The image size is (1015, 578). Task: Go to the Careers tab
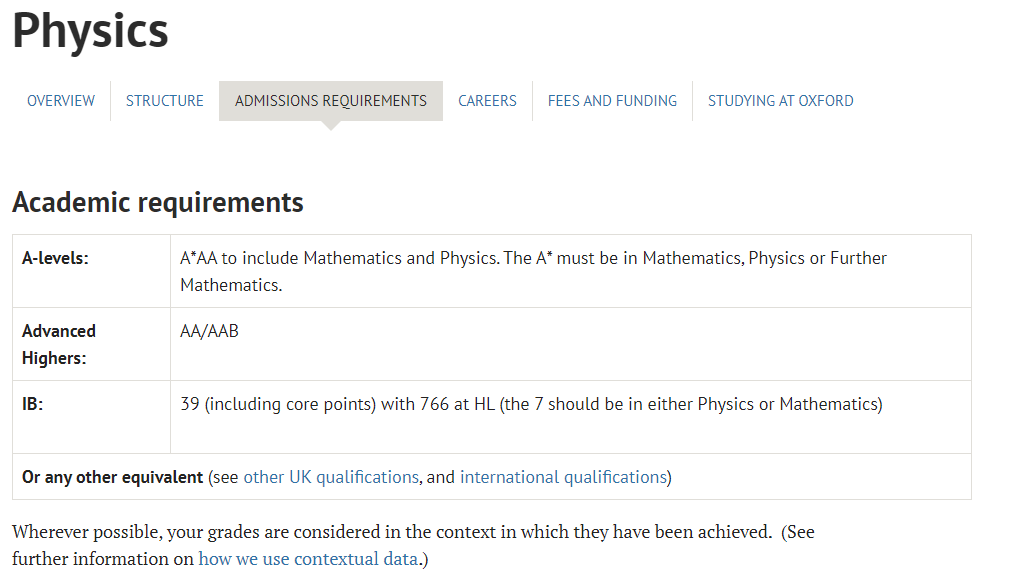click(487, 101)
